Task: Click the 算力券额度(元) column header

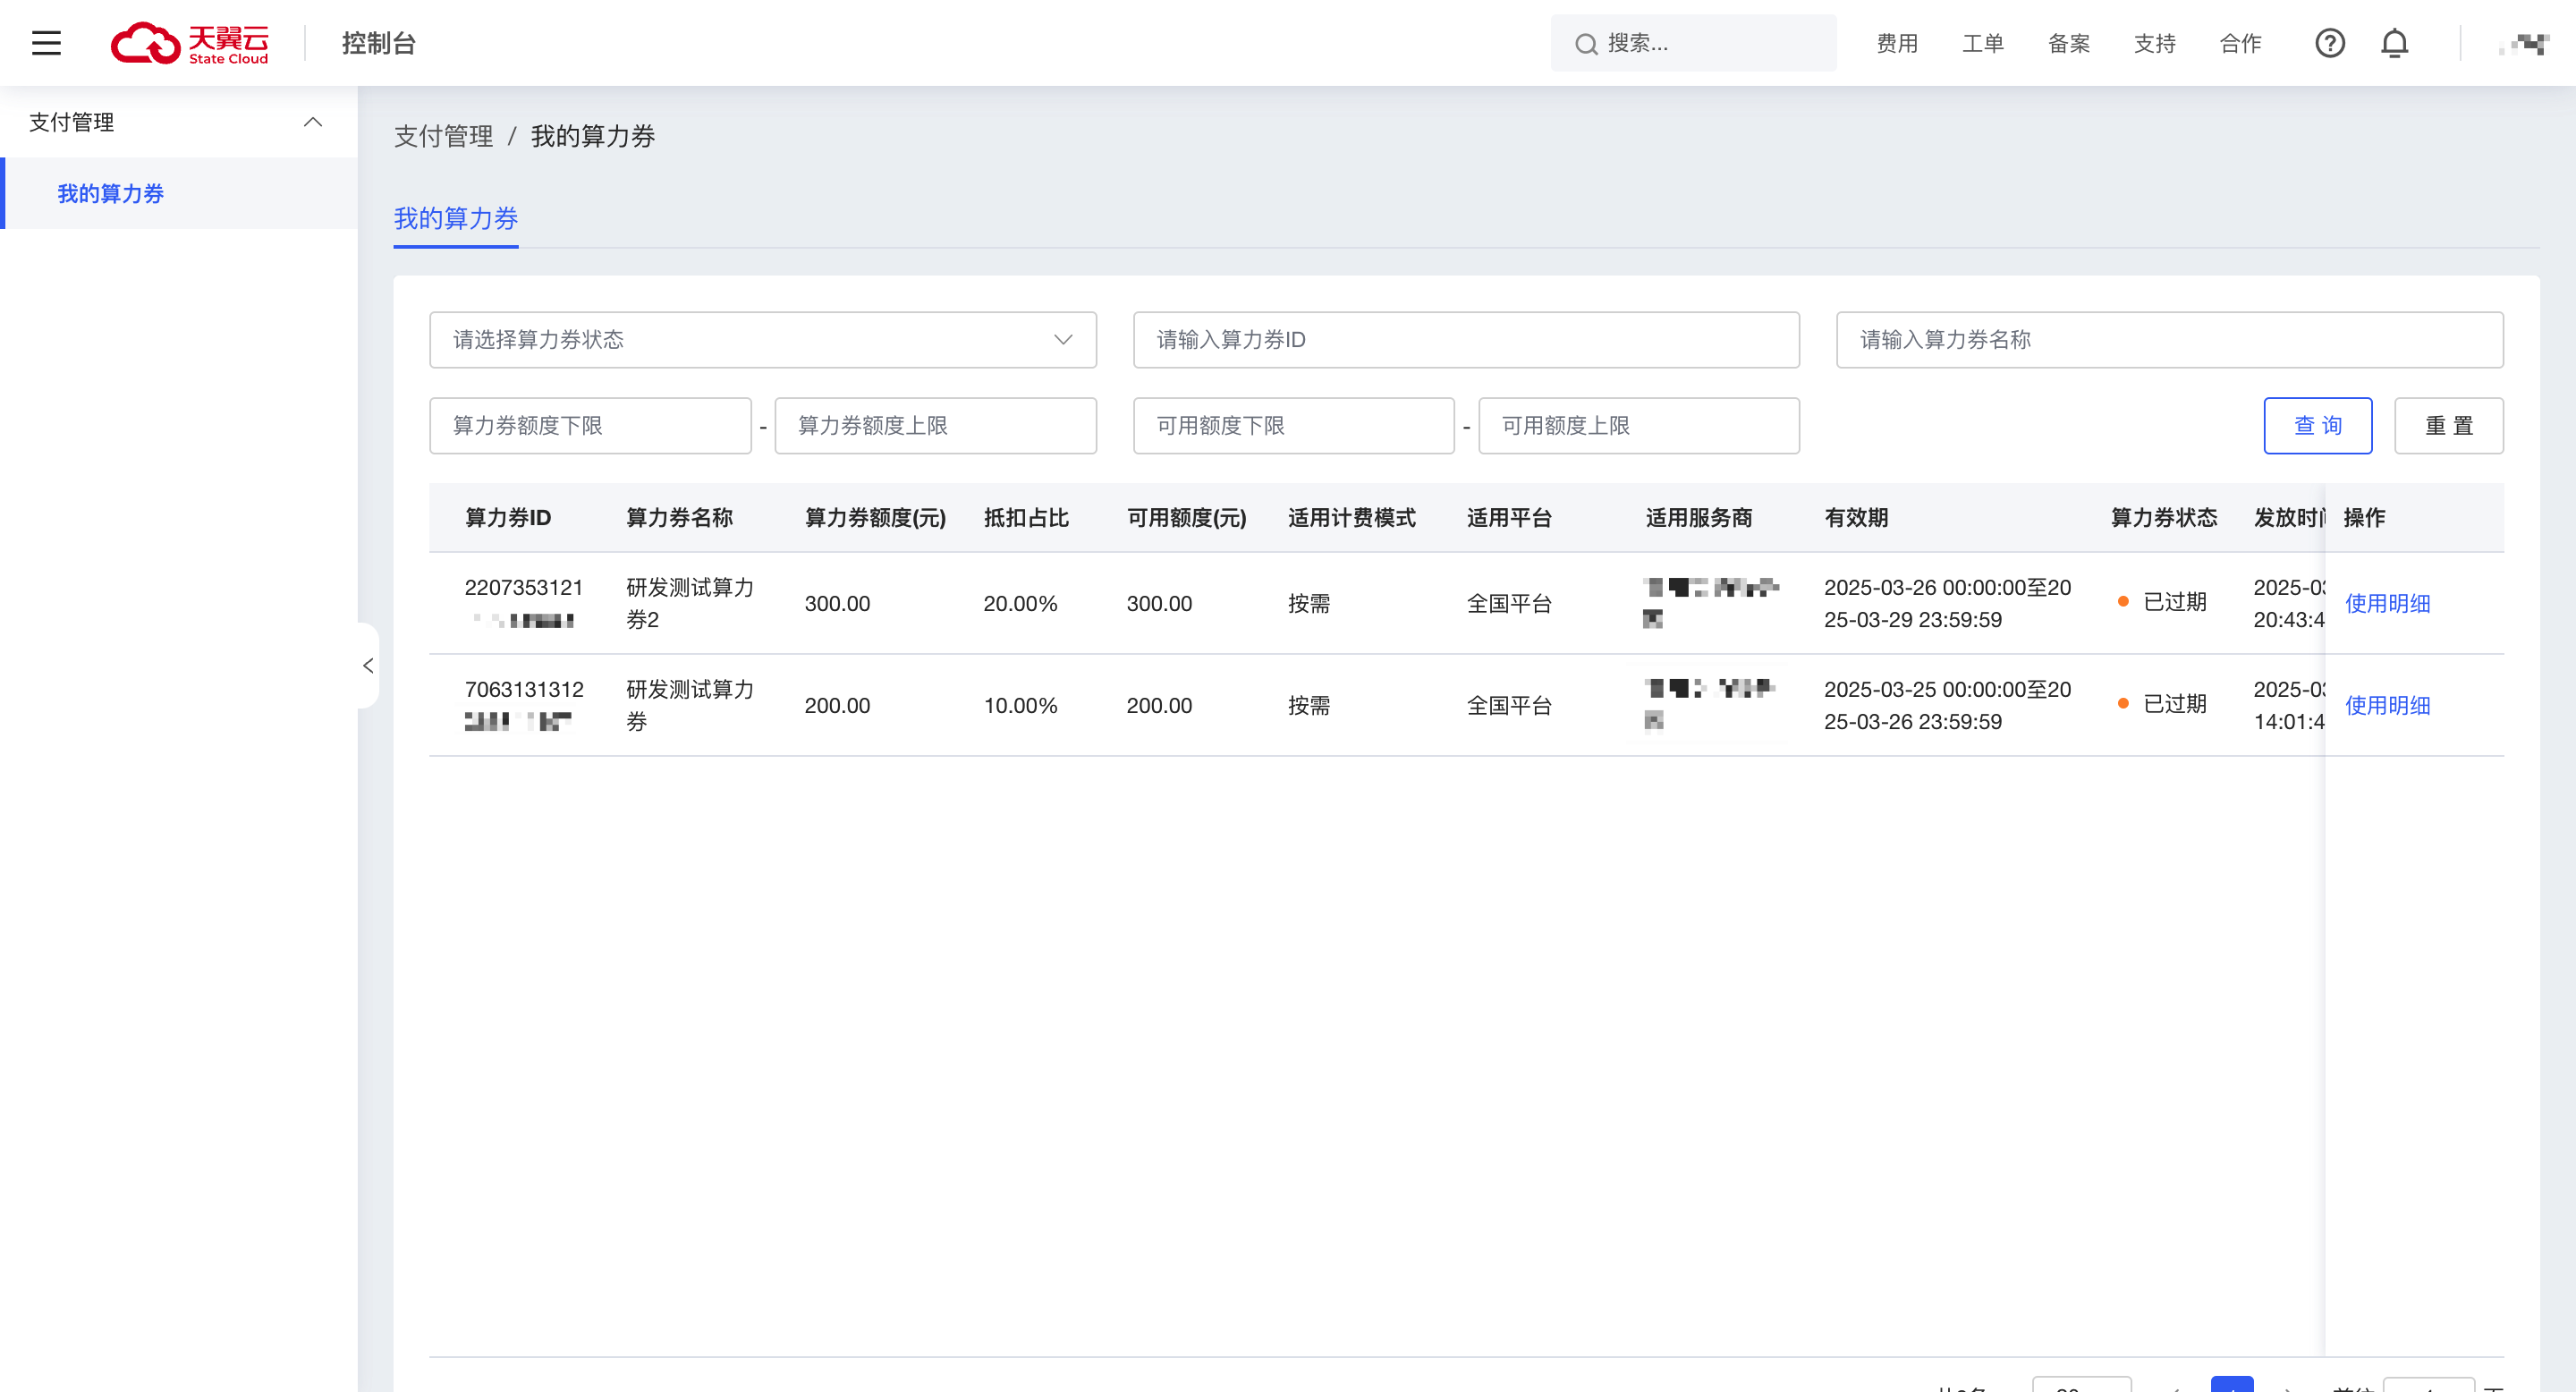Action: point(875,517)
